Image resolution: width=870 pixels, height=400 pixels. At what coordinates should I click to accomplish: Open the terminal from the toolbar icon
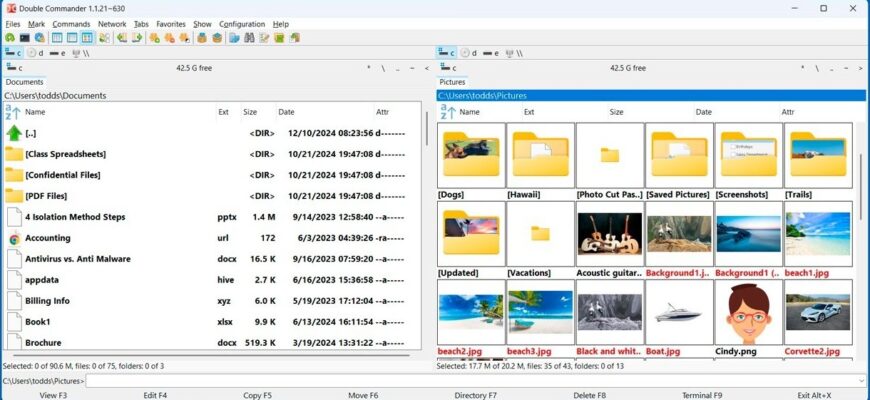(24, 38)
